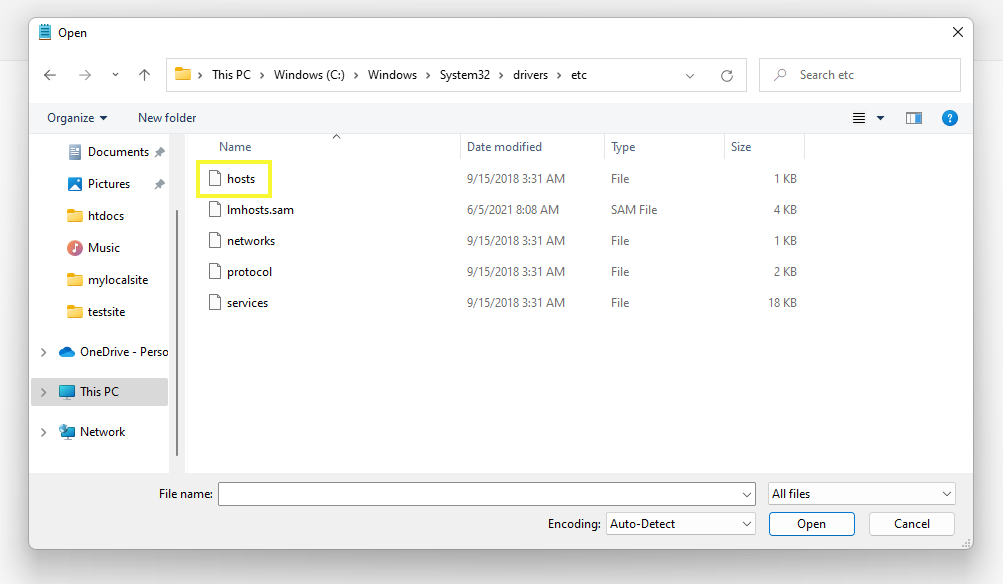Go up one folder level
Image resolution: width=1003 pixels, height=584 pixels.
(x=145, y=75)
